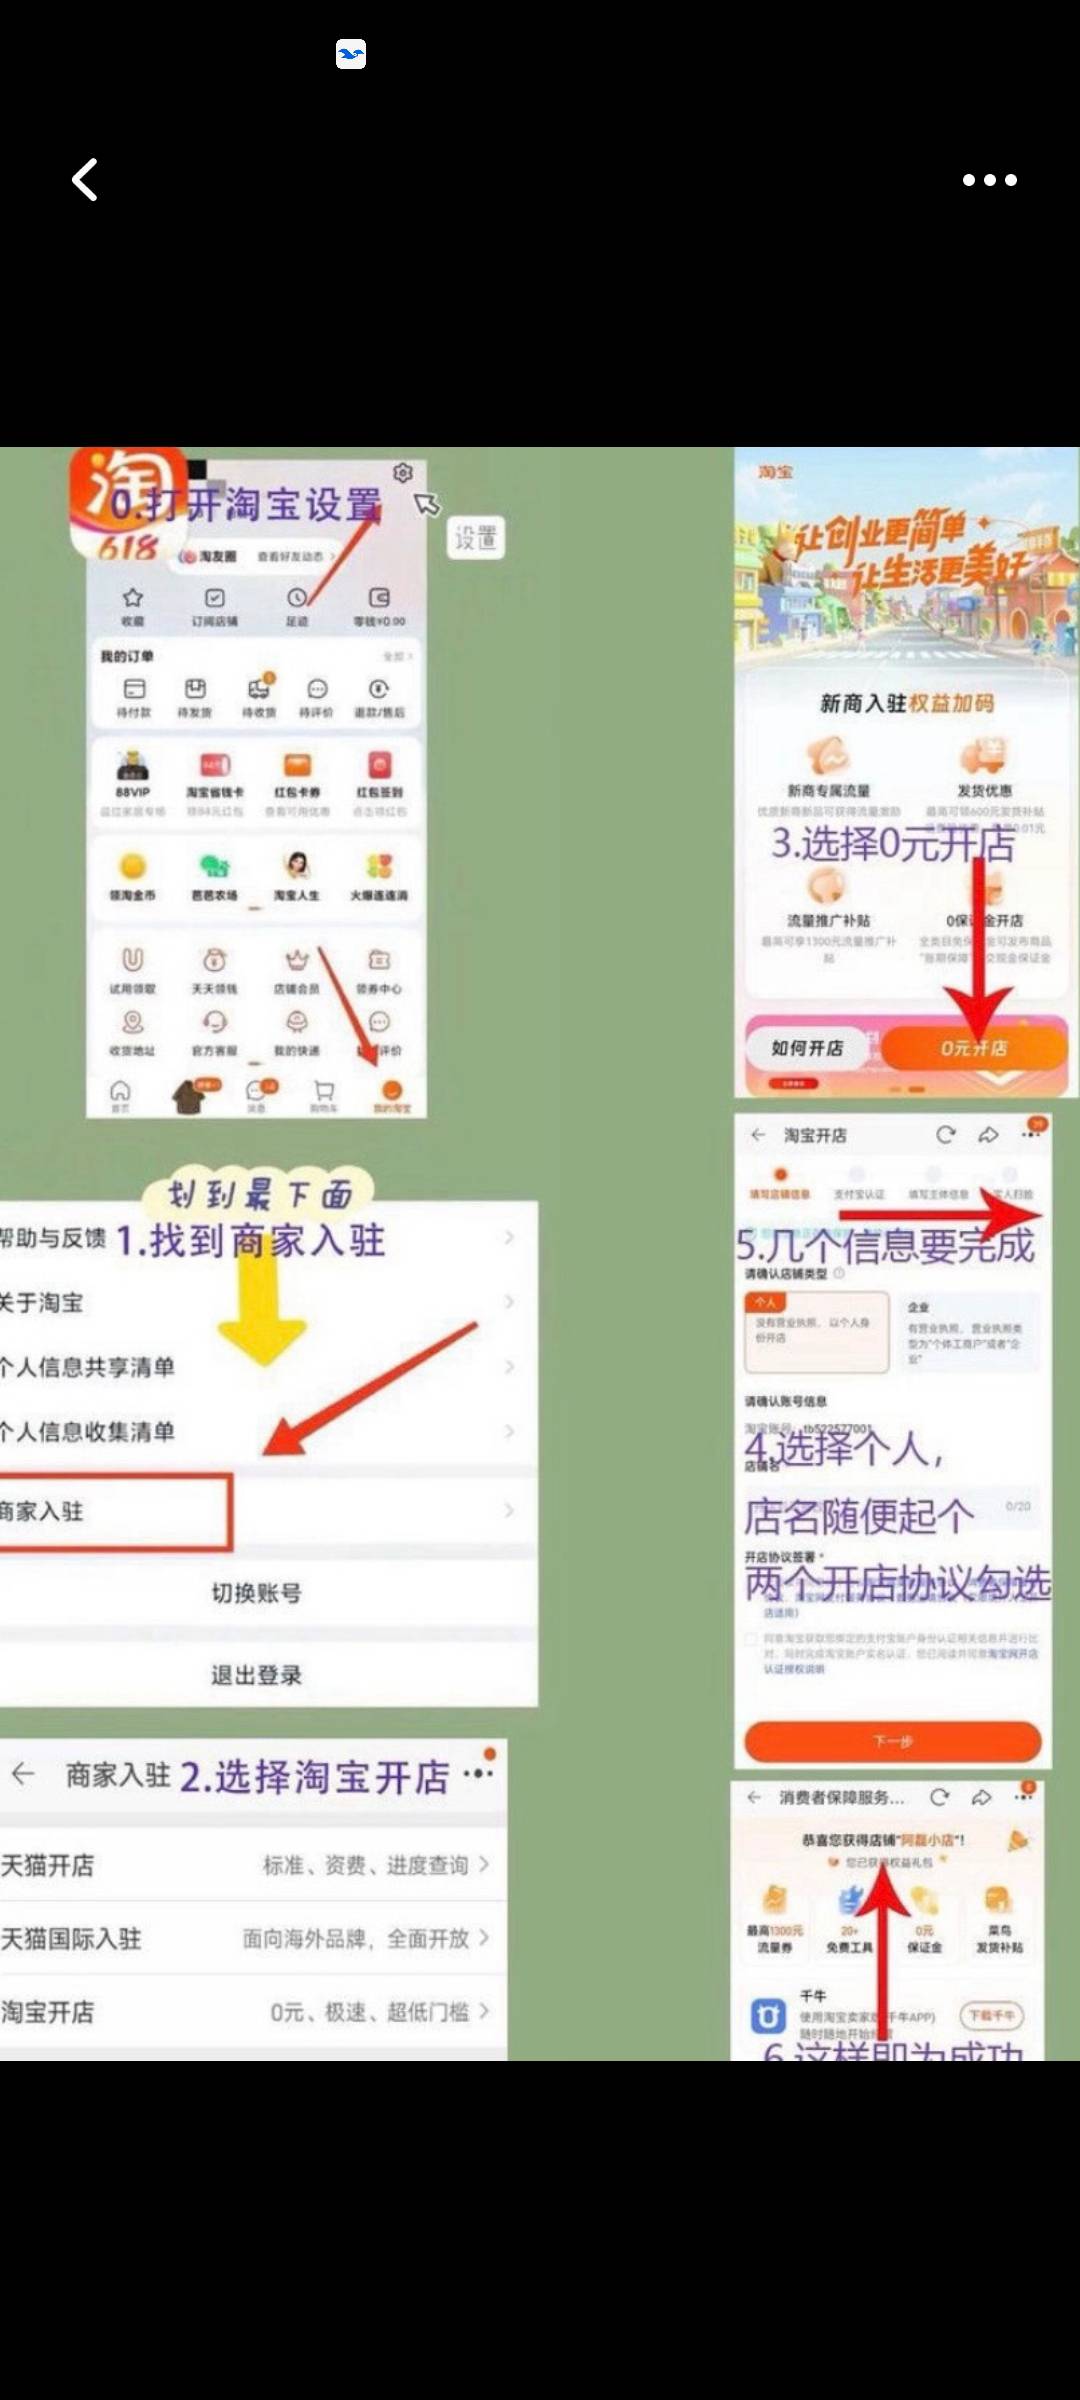
Task: Open the 天猫国际入驻 row chevron
Action: click(484, 1938)
